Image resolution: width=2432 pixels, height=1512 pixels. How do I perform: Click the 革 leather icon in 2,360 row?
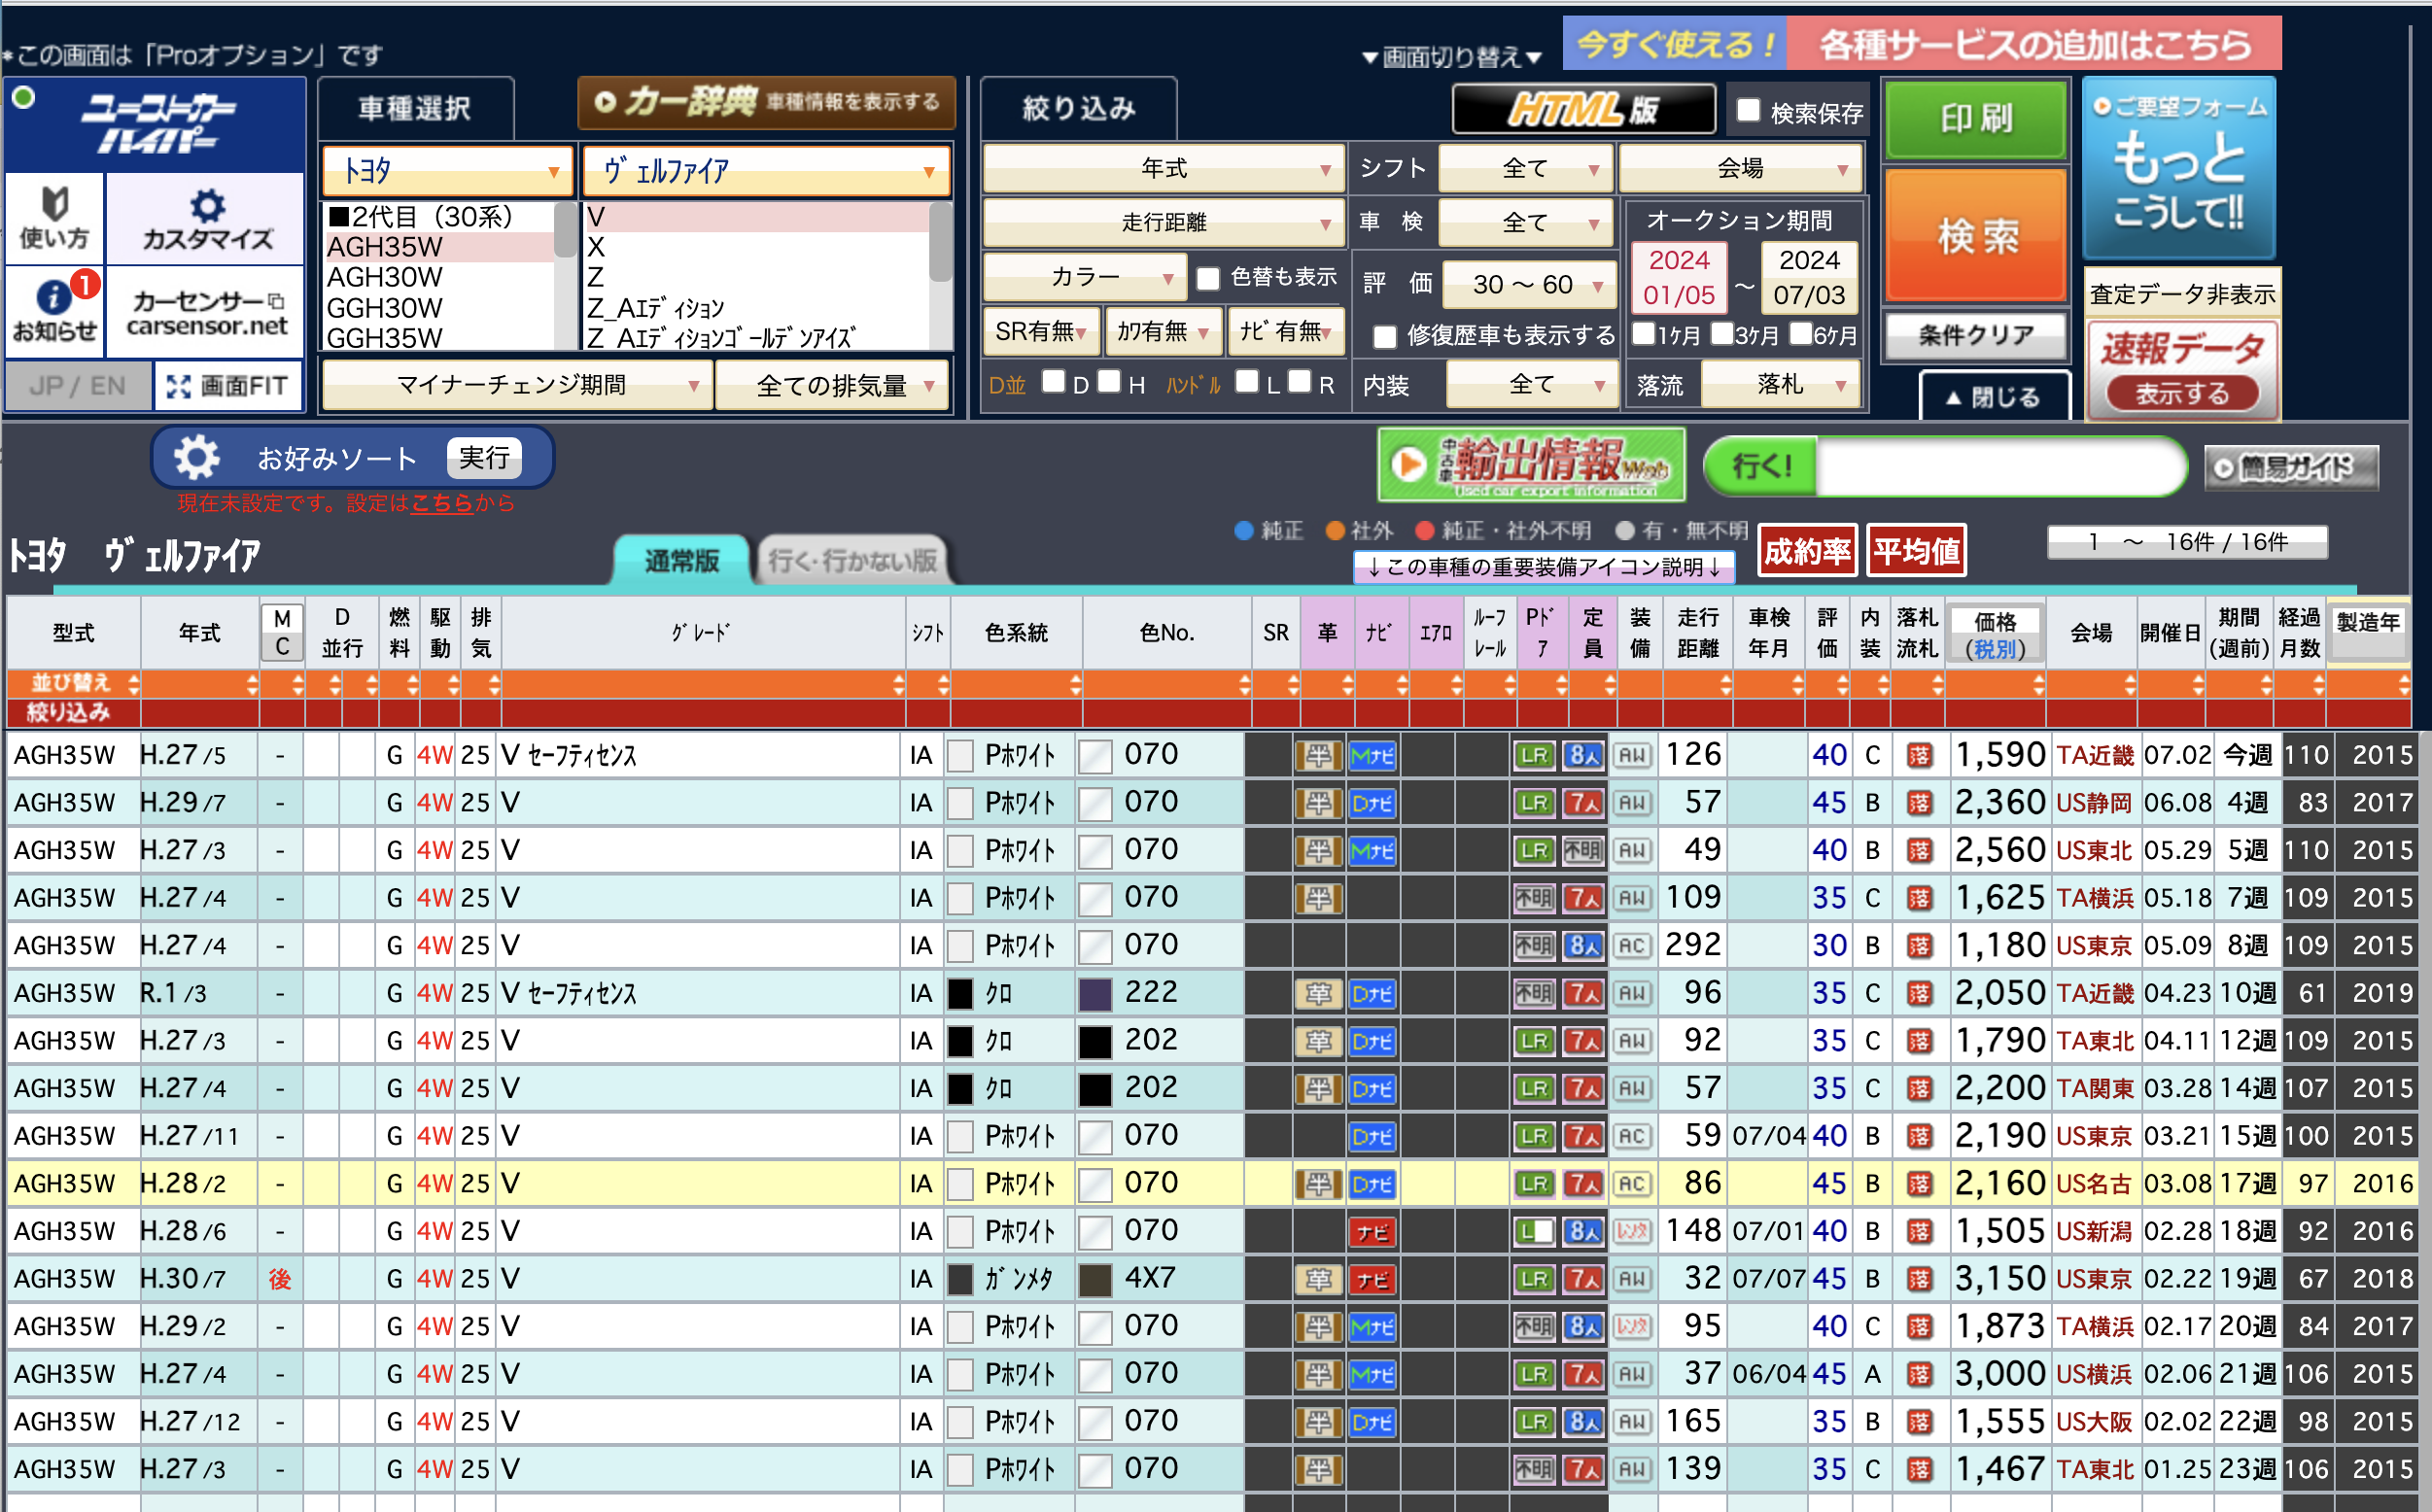coord(1319,803)
